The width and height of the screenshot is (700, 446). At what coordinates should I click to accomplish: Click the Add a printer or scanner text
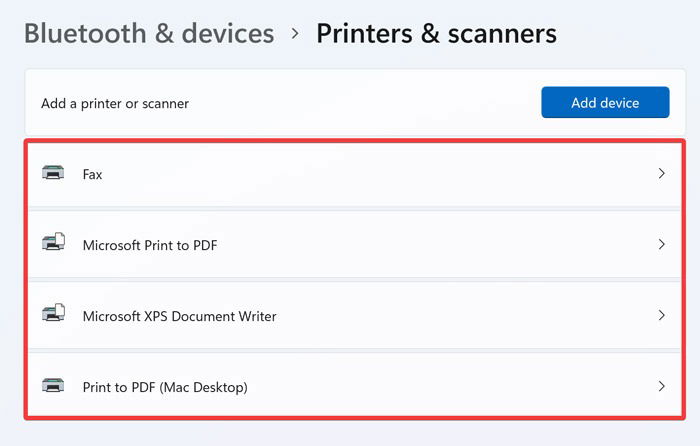115,104
